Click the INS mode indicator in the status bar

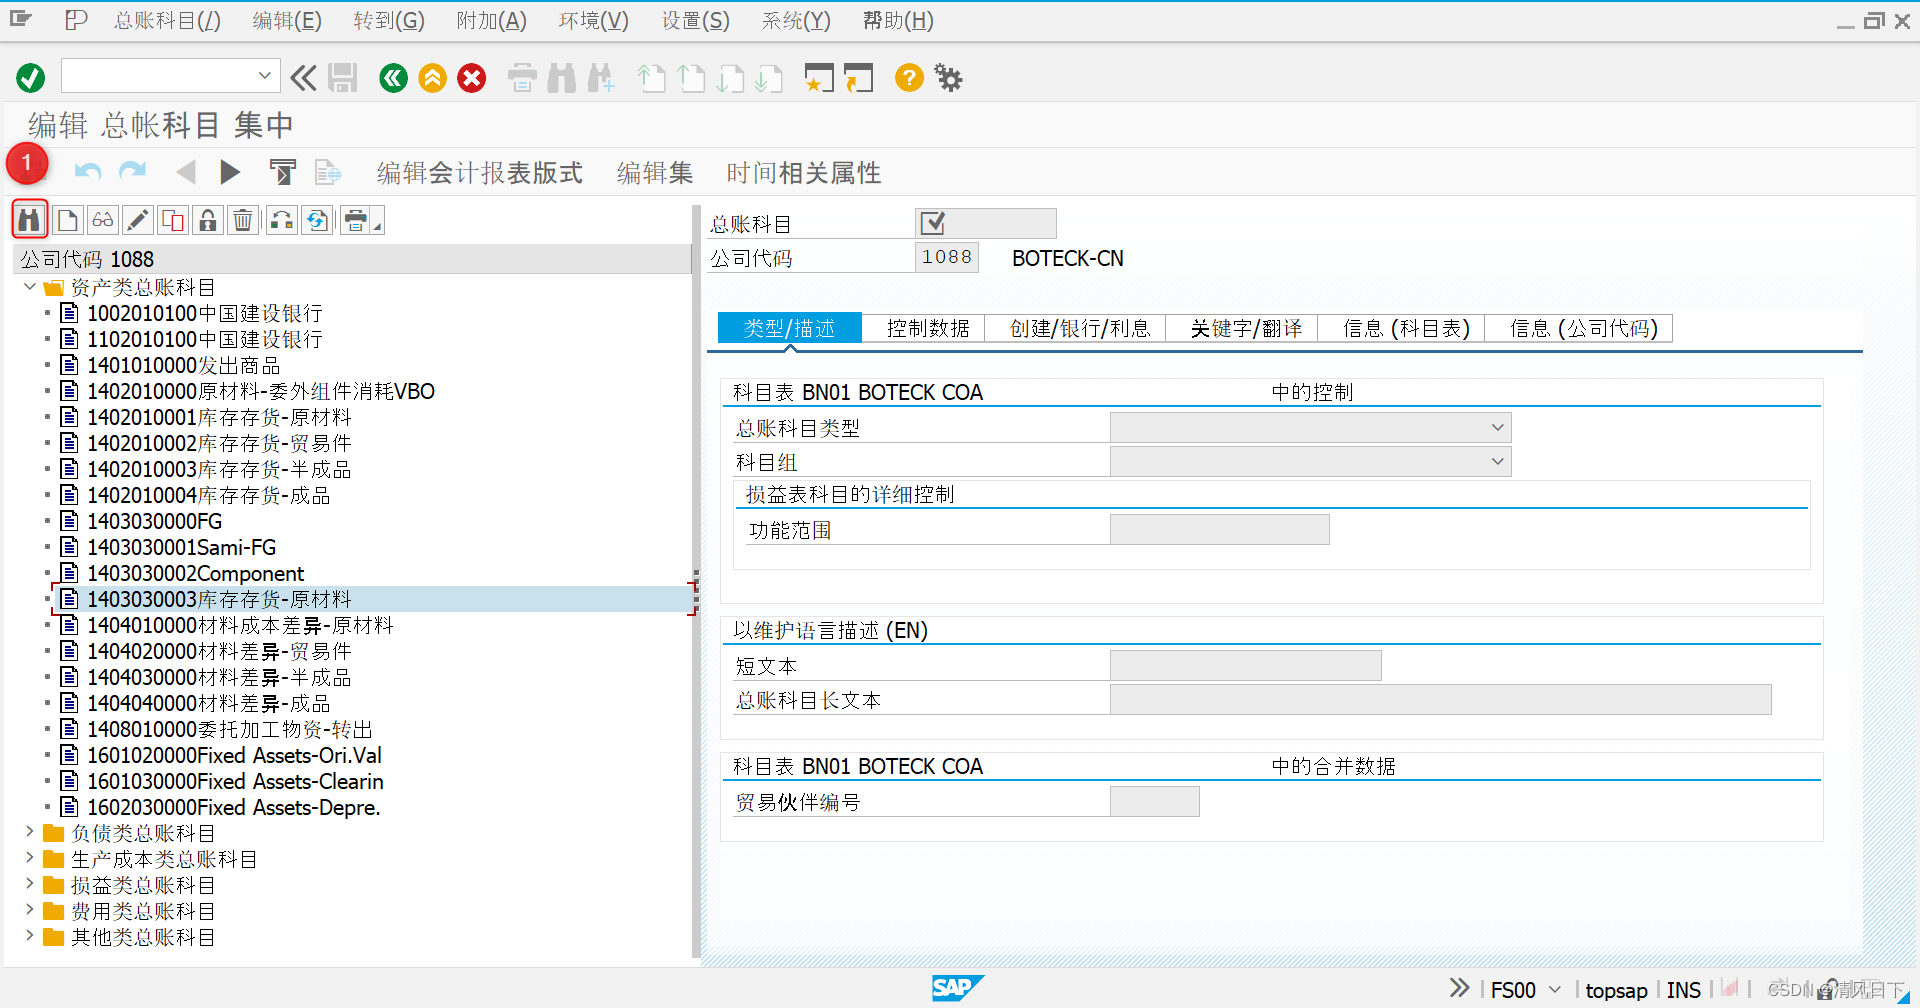click(1683, 990)
